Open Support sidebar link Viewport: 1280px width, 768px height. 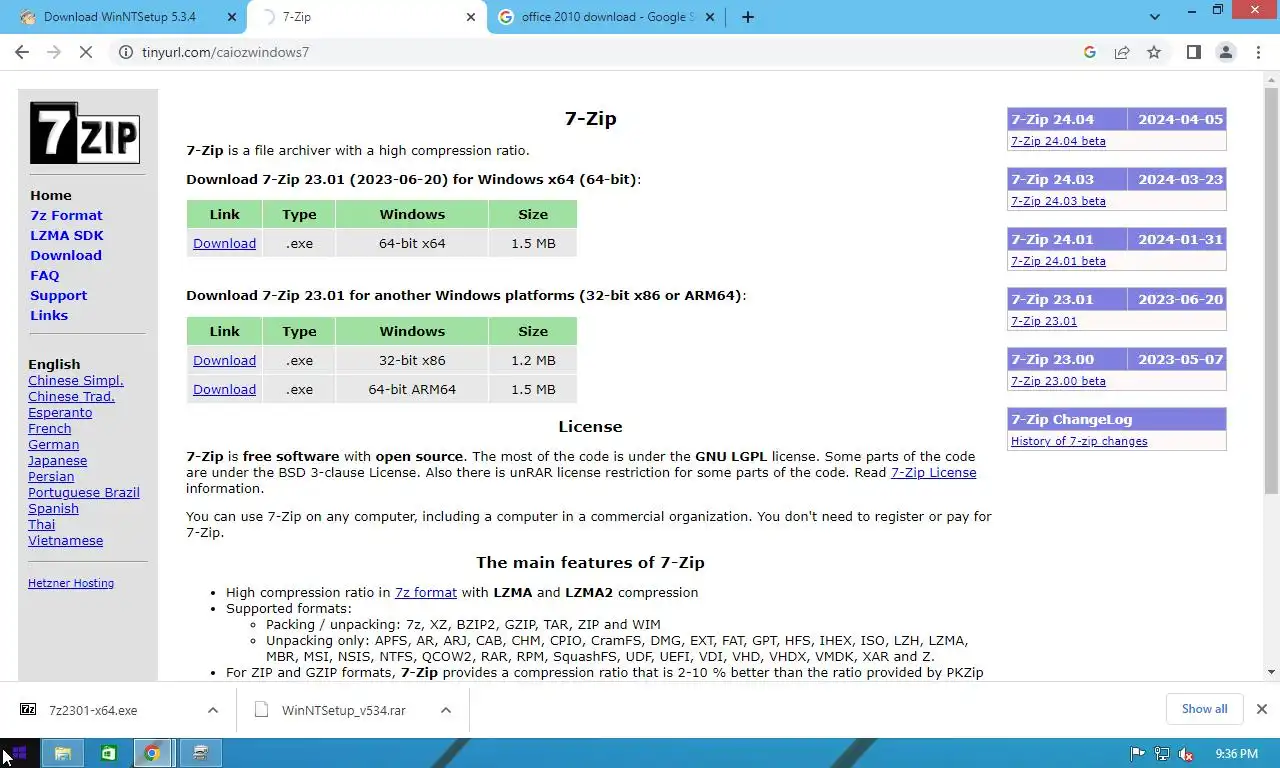click(x=58, y=295)
